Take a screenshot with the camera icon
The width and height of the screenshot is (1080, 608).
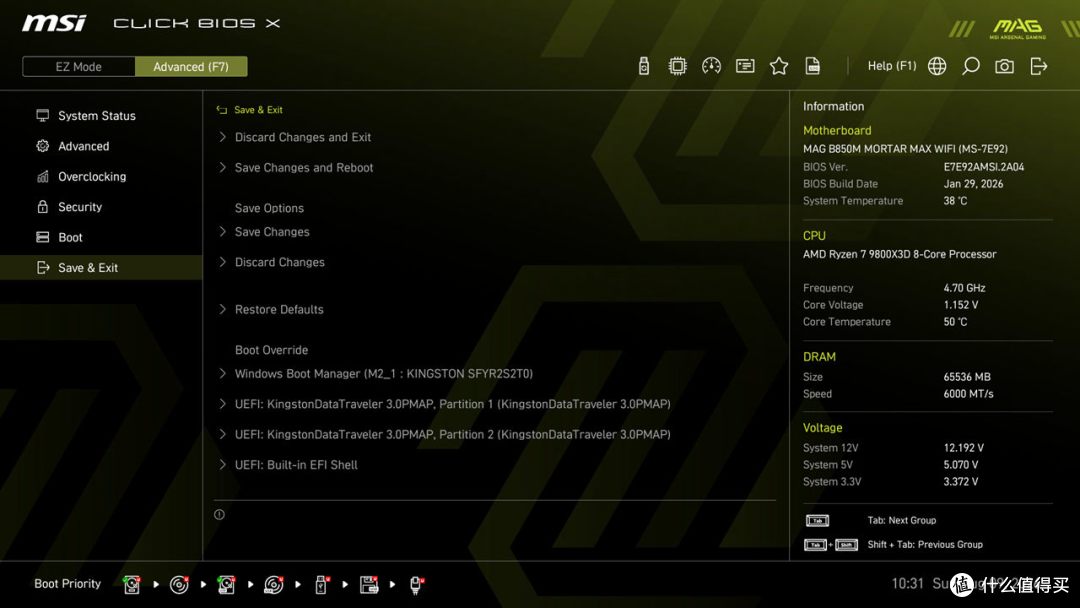tap(1004, 66)
